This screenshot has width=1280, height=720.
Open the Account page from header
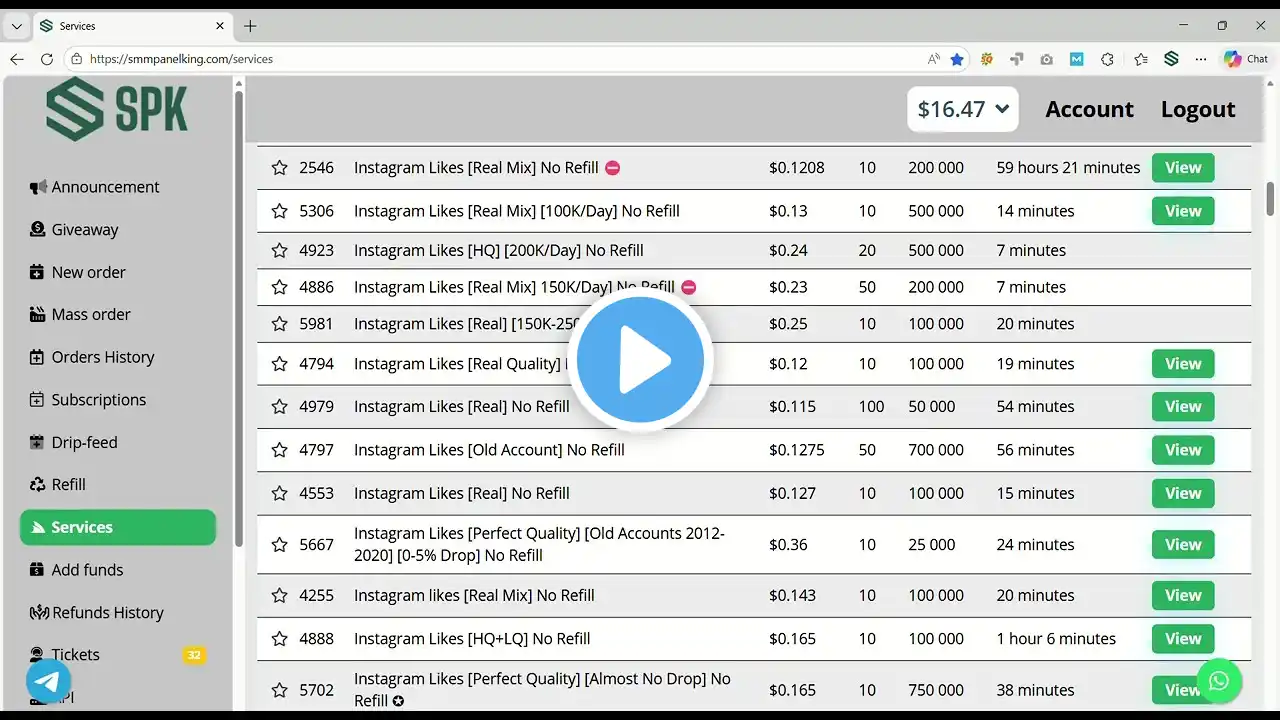point(1089,109)
